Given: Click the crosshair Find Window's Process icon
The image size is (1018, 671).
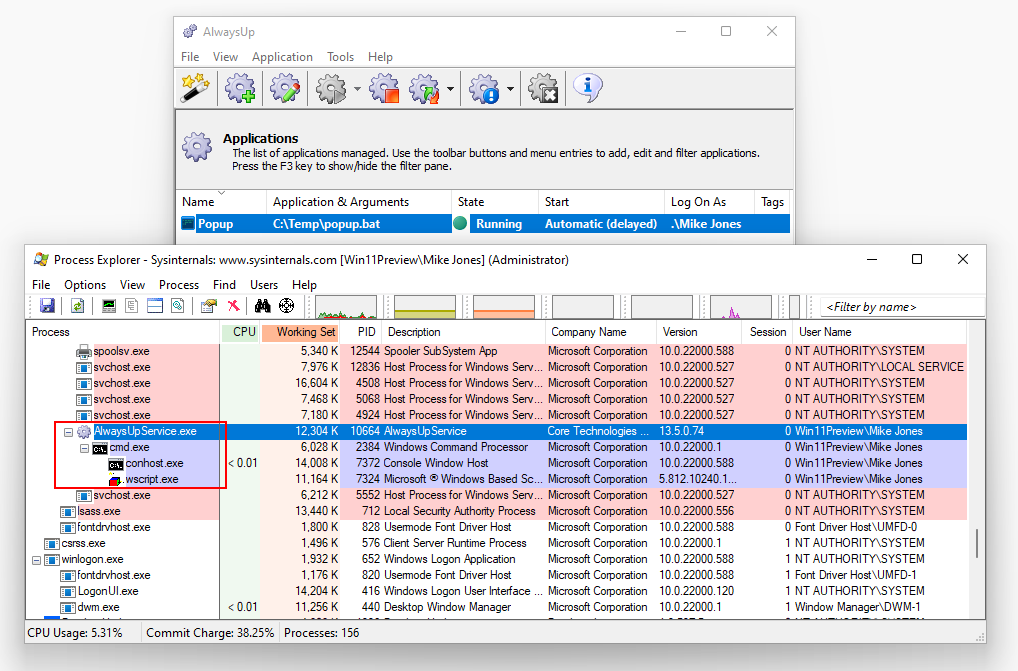Looking at the screenshot, I should [x=286, y=306].
